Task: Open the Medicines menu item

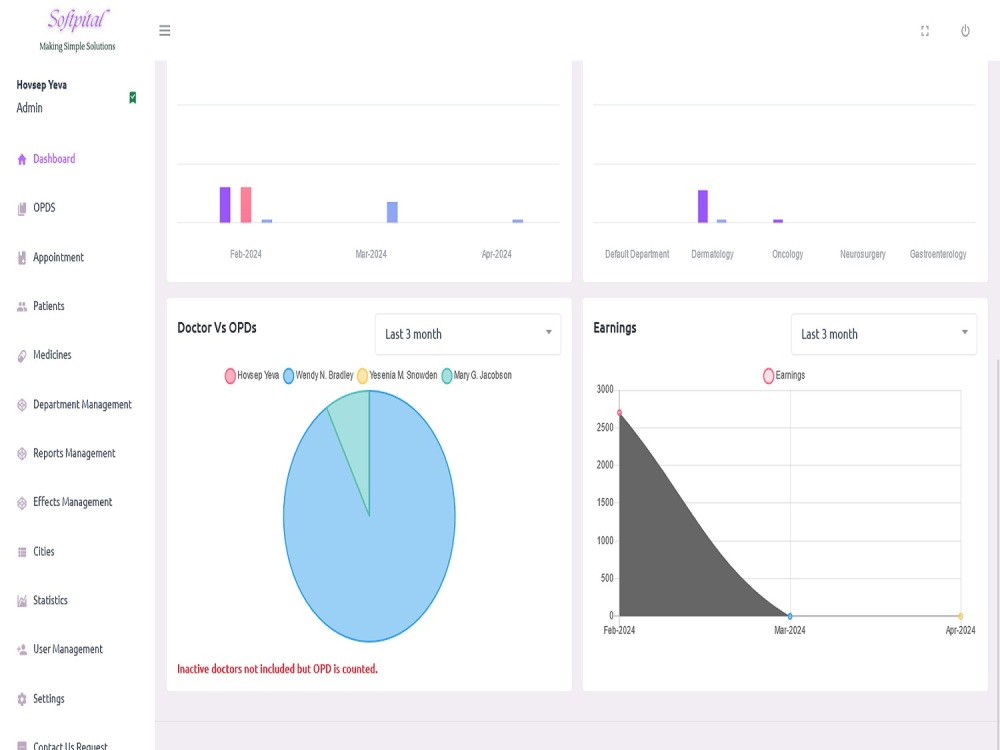Action: tap(52, 355)
